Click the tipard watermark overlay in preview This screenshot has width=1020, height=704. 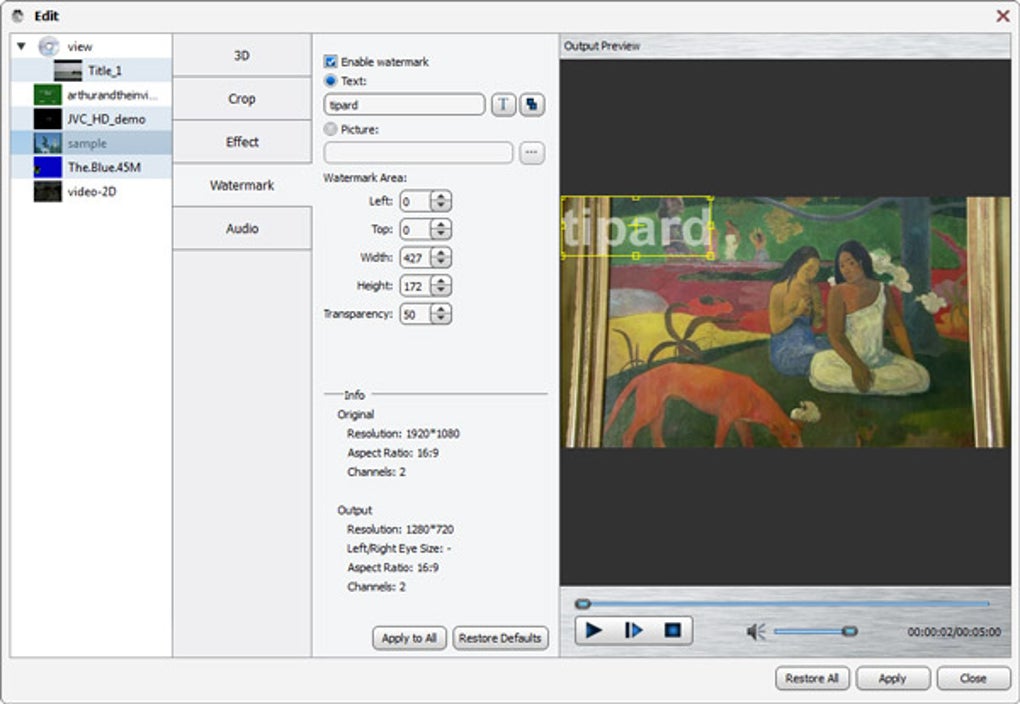coord(636,226)
